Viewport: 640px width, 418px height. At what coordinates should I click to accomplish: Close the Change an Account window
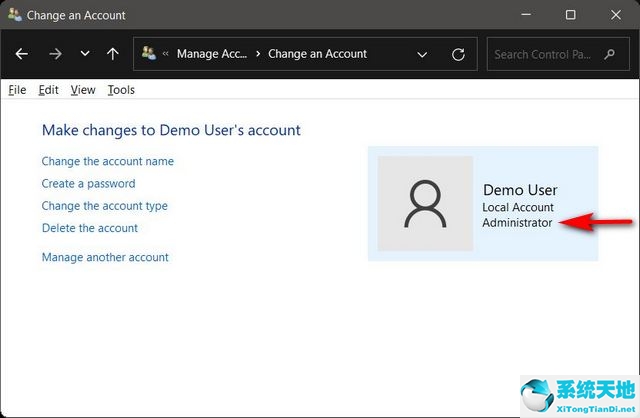click(616, 15)
